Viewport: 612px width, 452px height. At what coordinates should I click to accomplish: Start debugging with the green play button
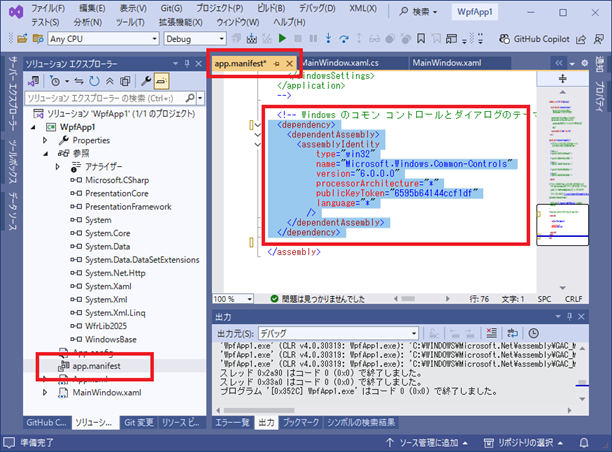click(282, 38)
